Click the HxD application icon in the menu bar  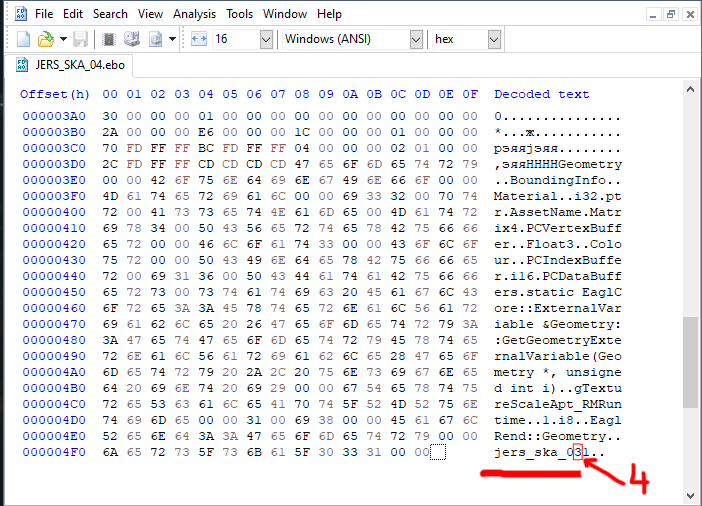pyautogui.click(x=21, y=14)
